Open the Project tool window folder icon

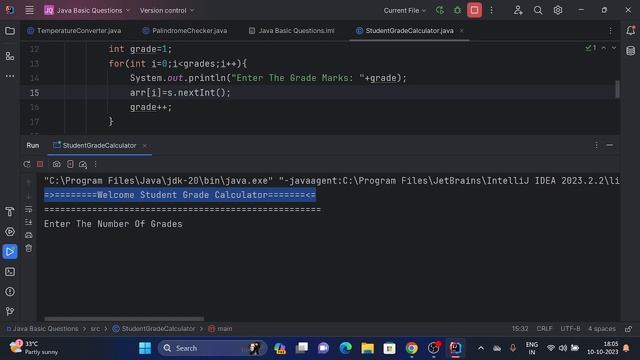click(x=10, y=31)
